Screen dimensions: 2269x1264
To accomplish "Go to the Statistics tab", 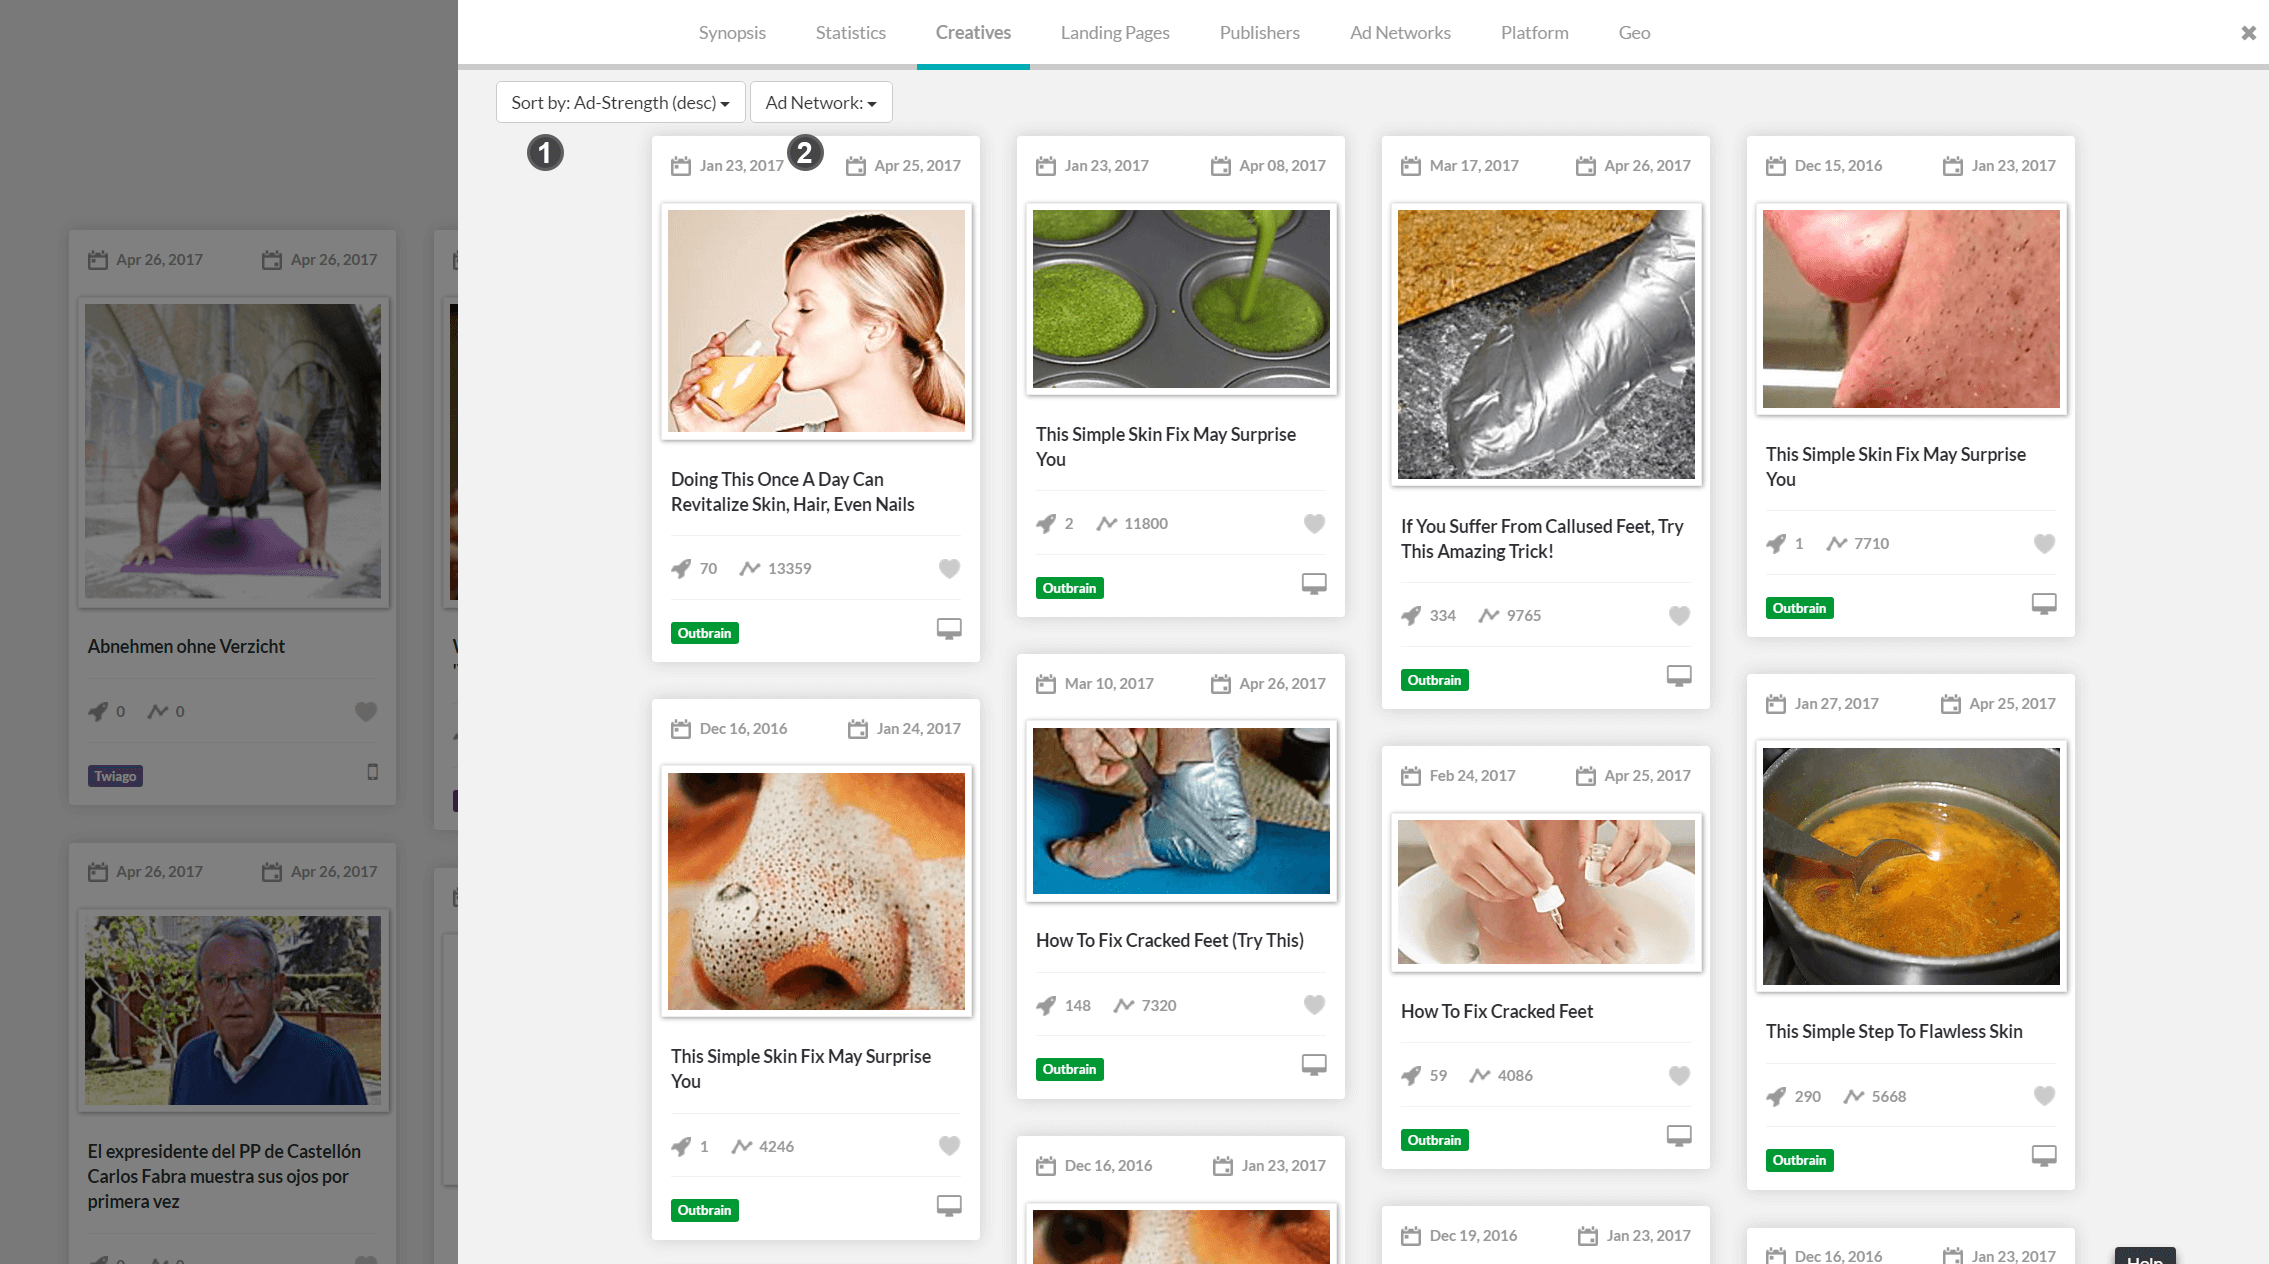I will (x=850, y=33).
